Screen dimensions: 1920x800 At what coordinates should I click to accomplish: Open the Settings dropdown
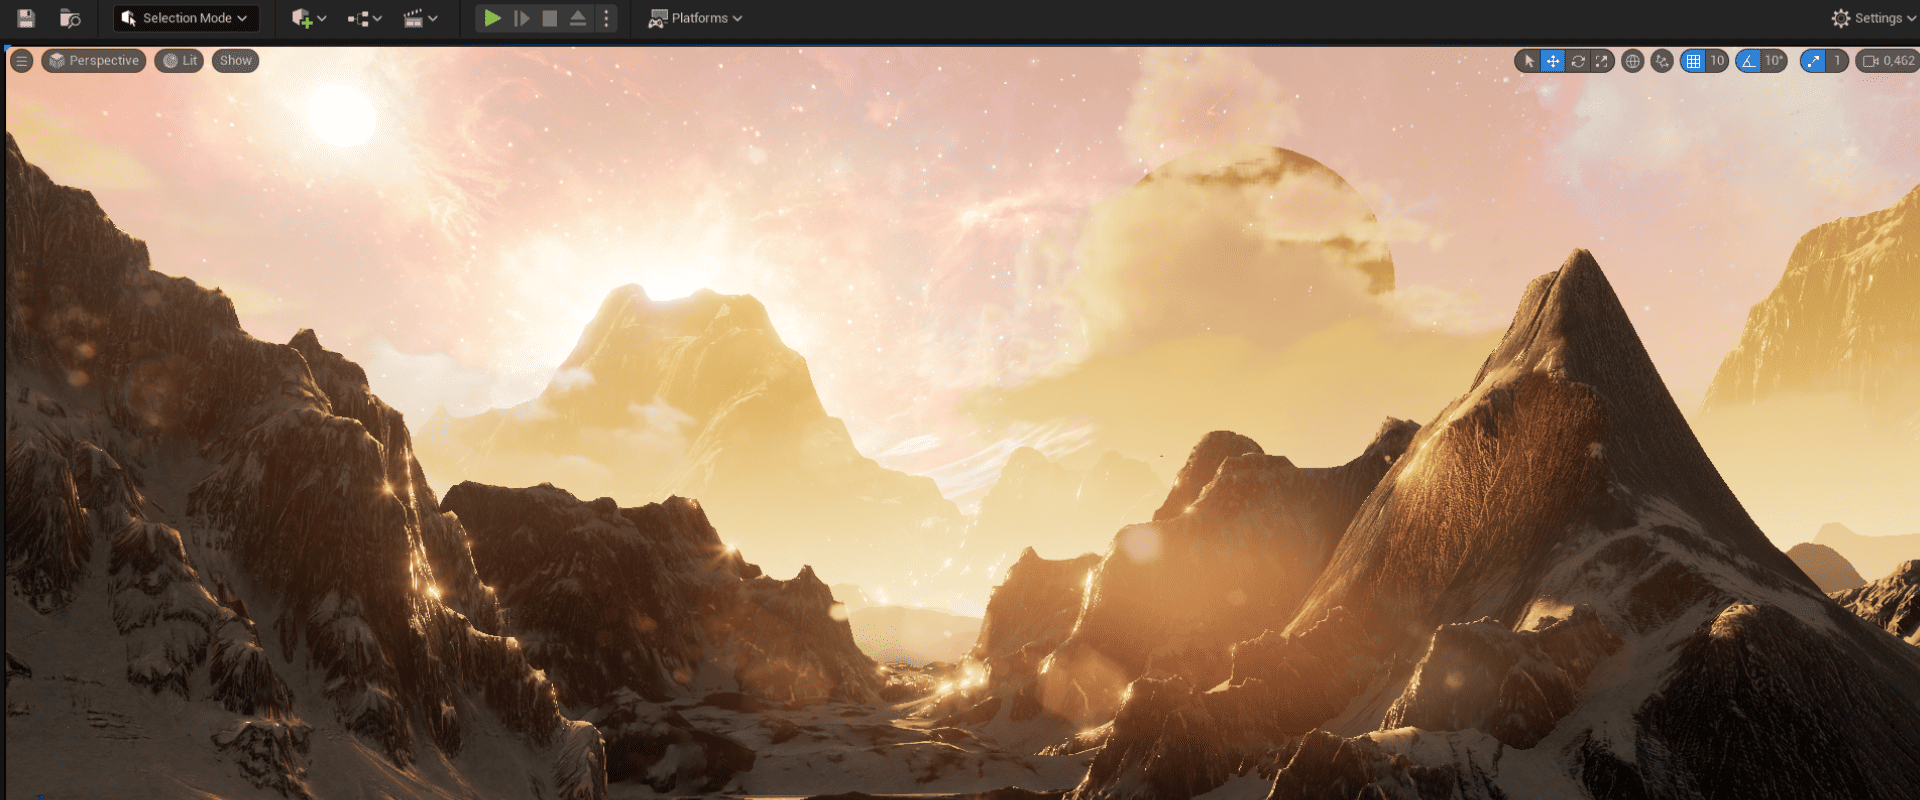tap(1873, 18)
